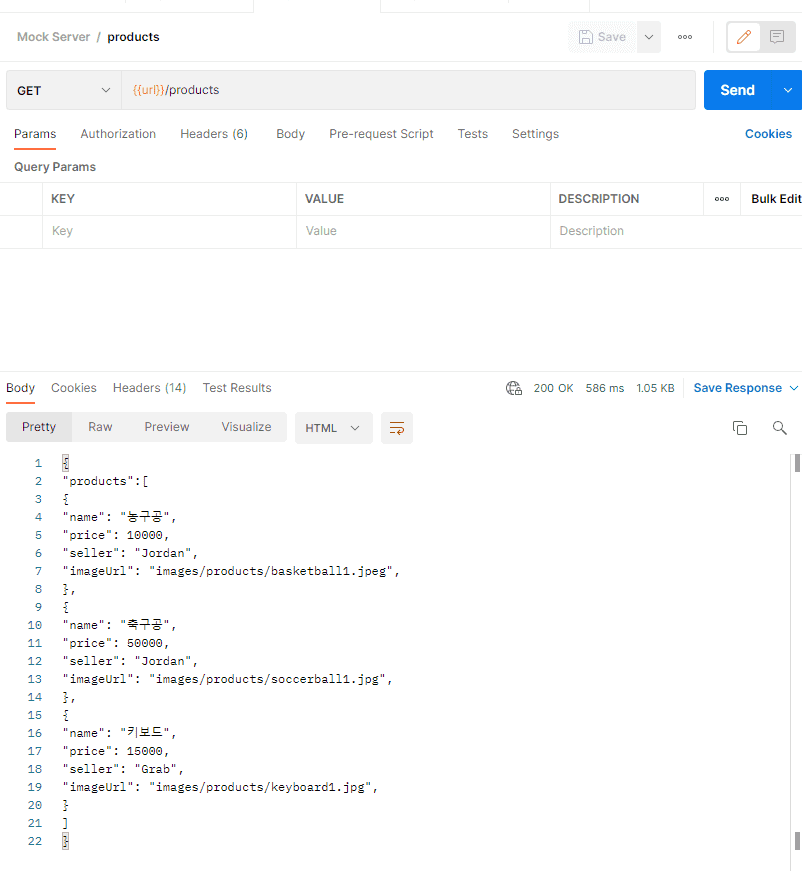View the response Headers (14) tab

[149, 388]
